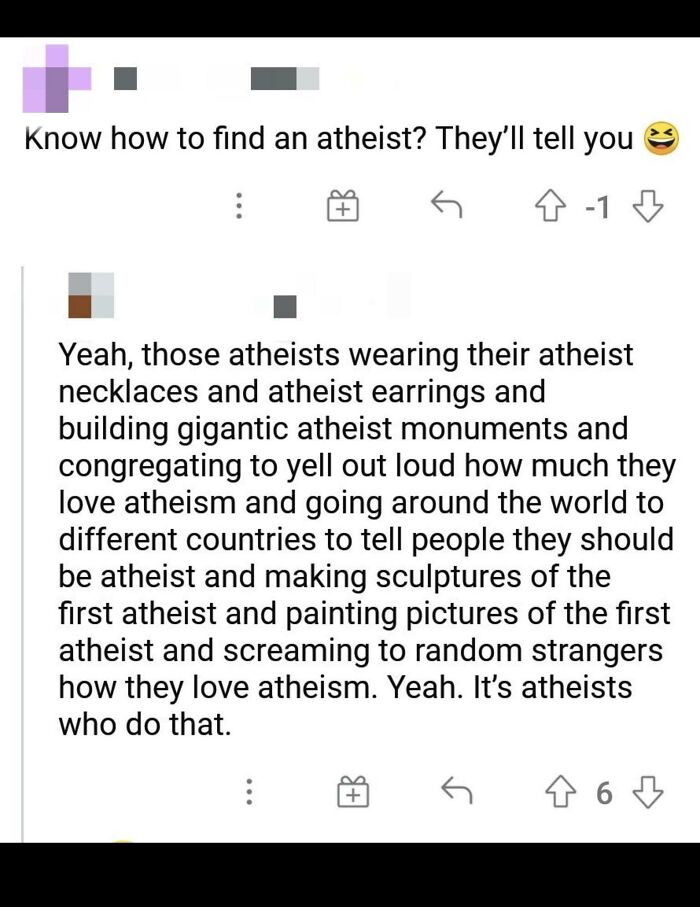Click the reply arrow on the joke comment
The image size is (700, 907).
447,205
